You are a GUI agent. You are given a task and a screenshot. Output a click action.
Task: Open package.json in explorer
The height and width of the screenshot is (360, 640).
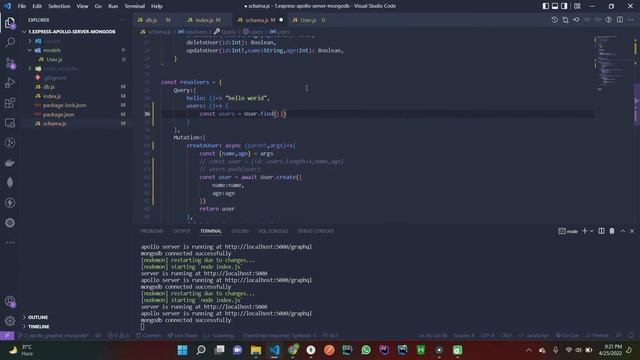click(x=76, y=115)
